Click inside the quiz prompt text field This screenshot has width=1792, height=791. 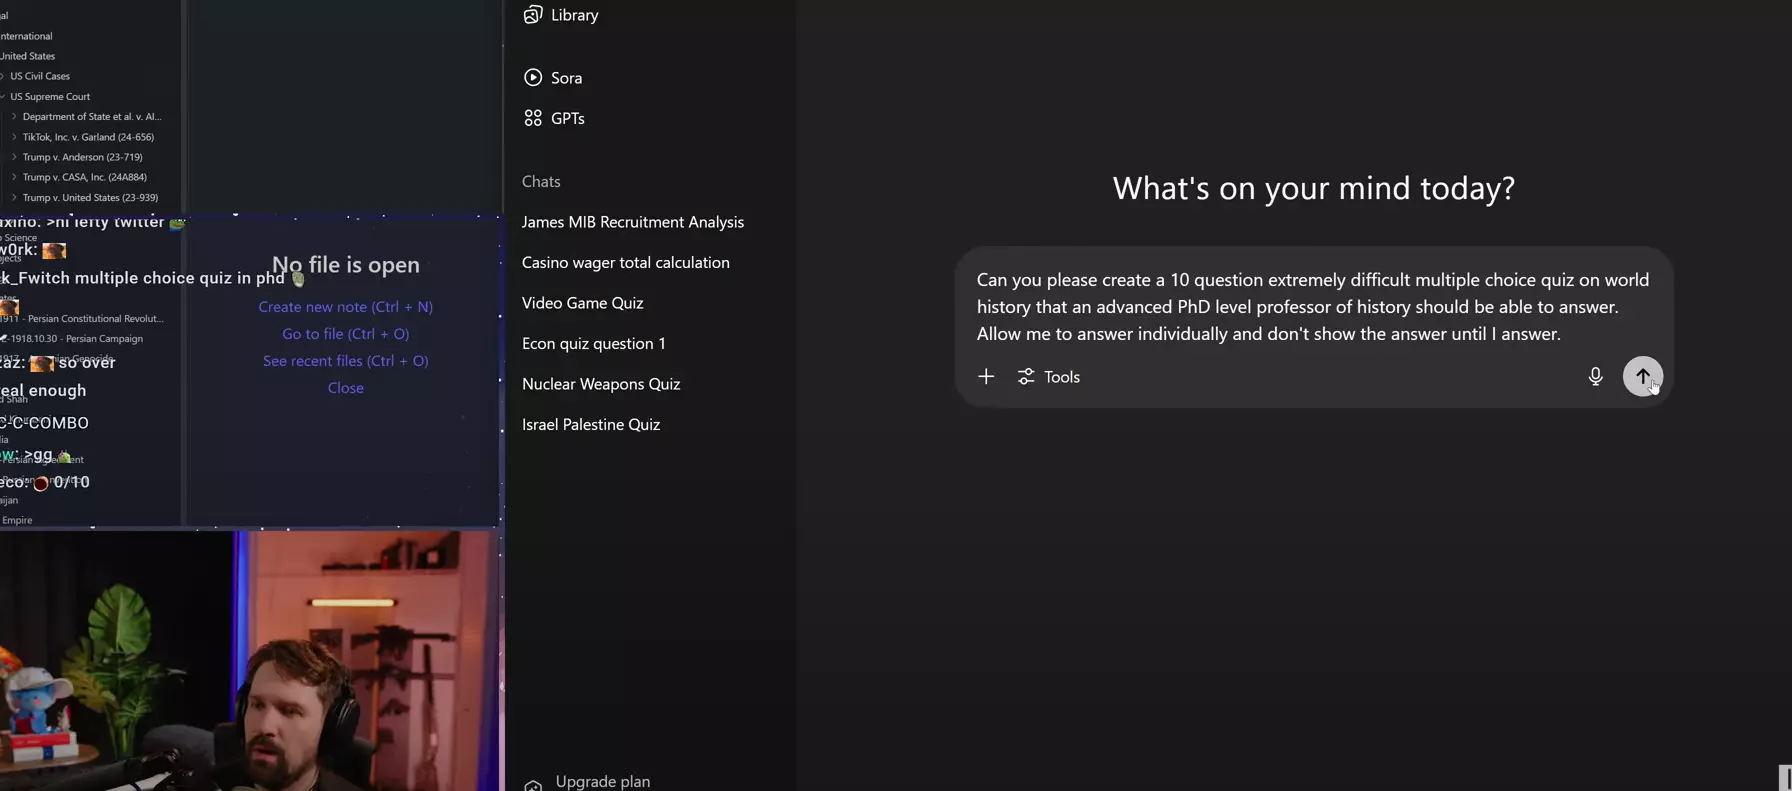coord(1313,307)
